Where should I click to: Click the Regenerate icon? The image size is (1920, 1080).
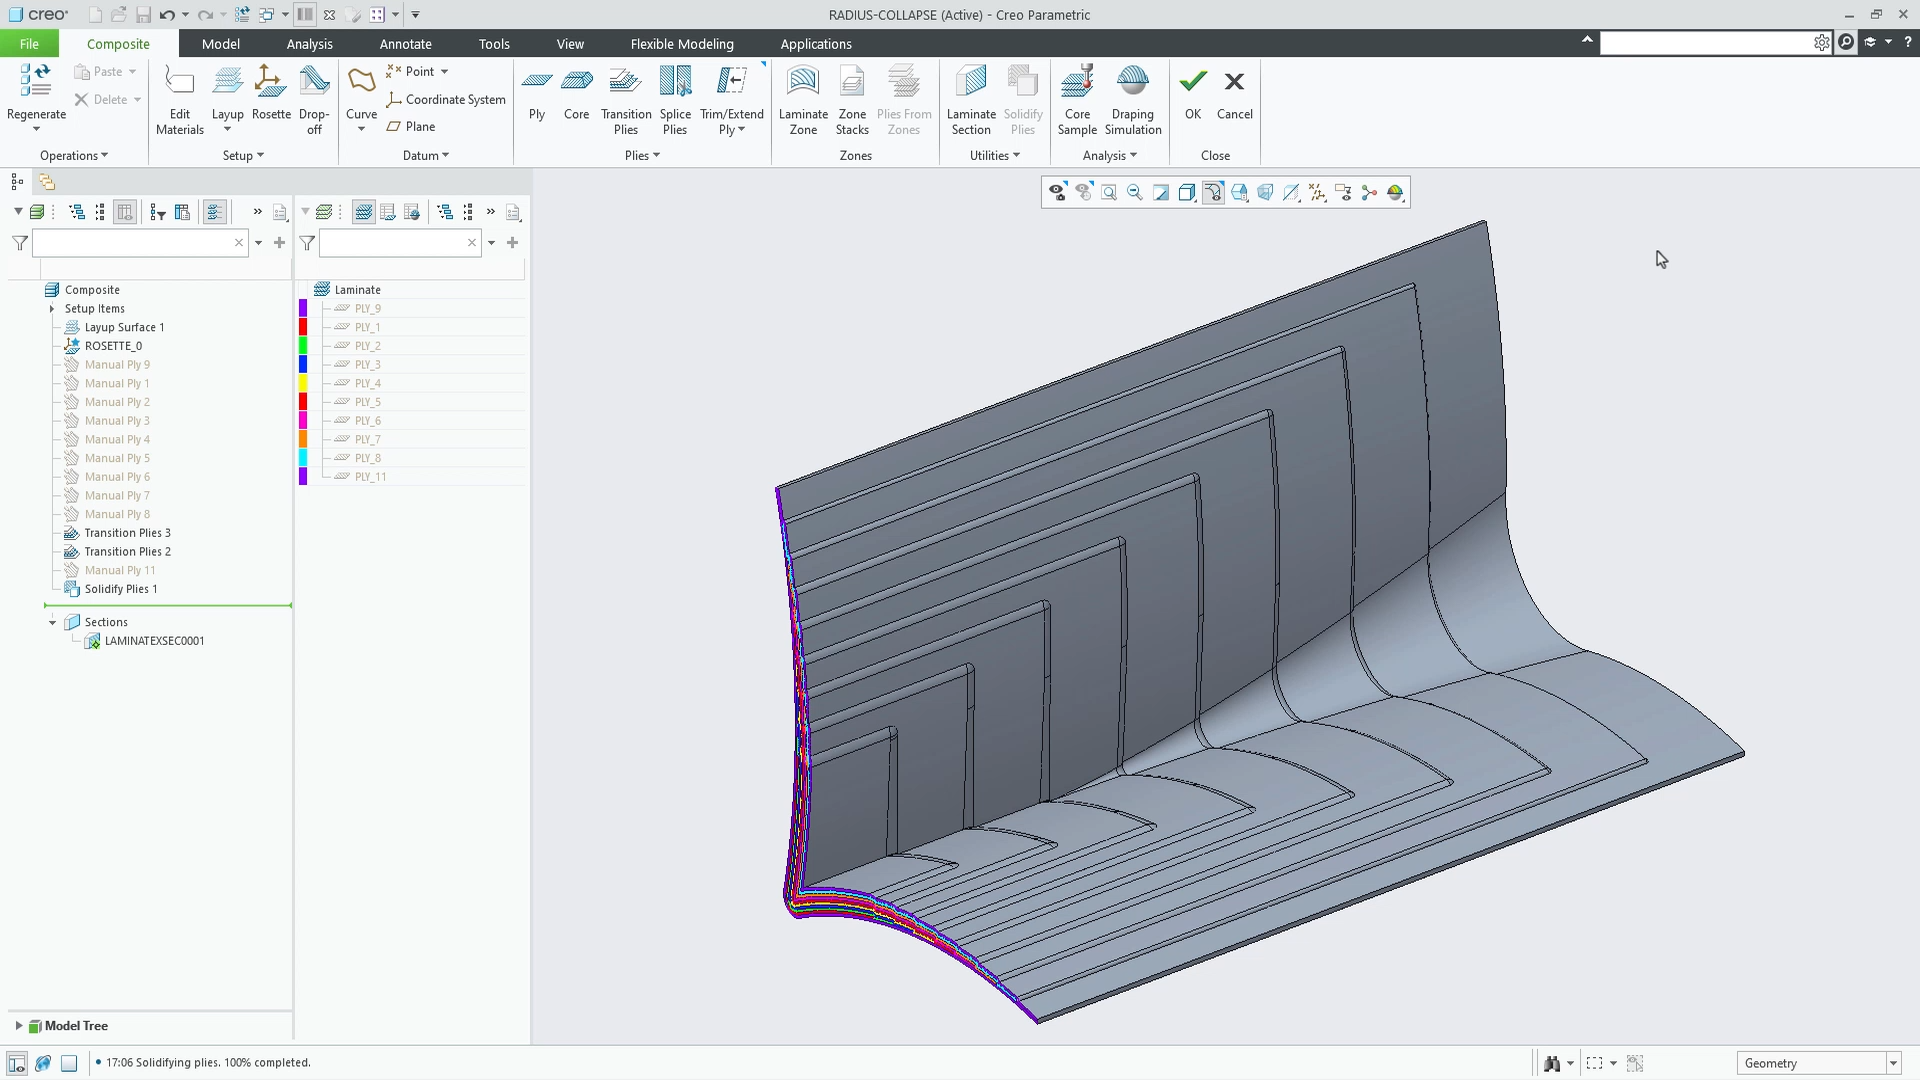[36, 81]
